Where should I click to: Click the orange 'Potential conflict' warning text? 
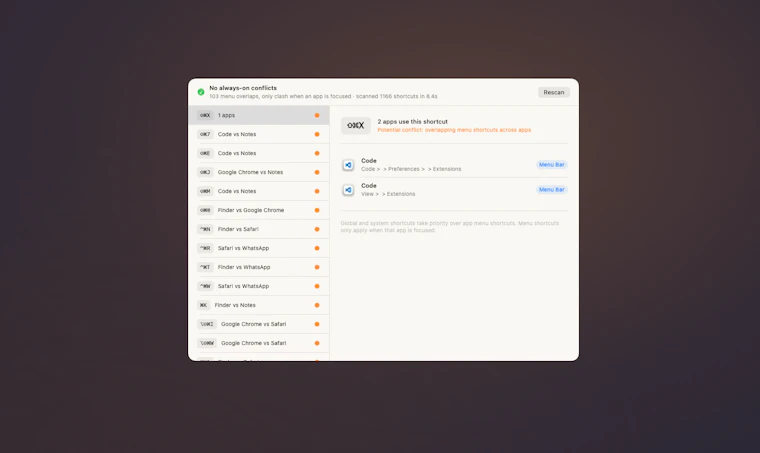tap(454, 130)
